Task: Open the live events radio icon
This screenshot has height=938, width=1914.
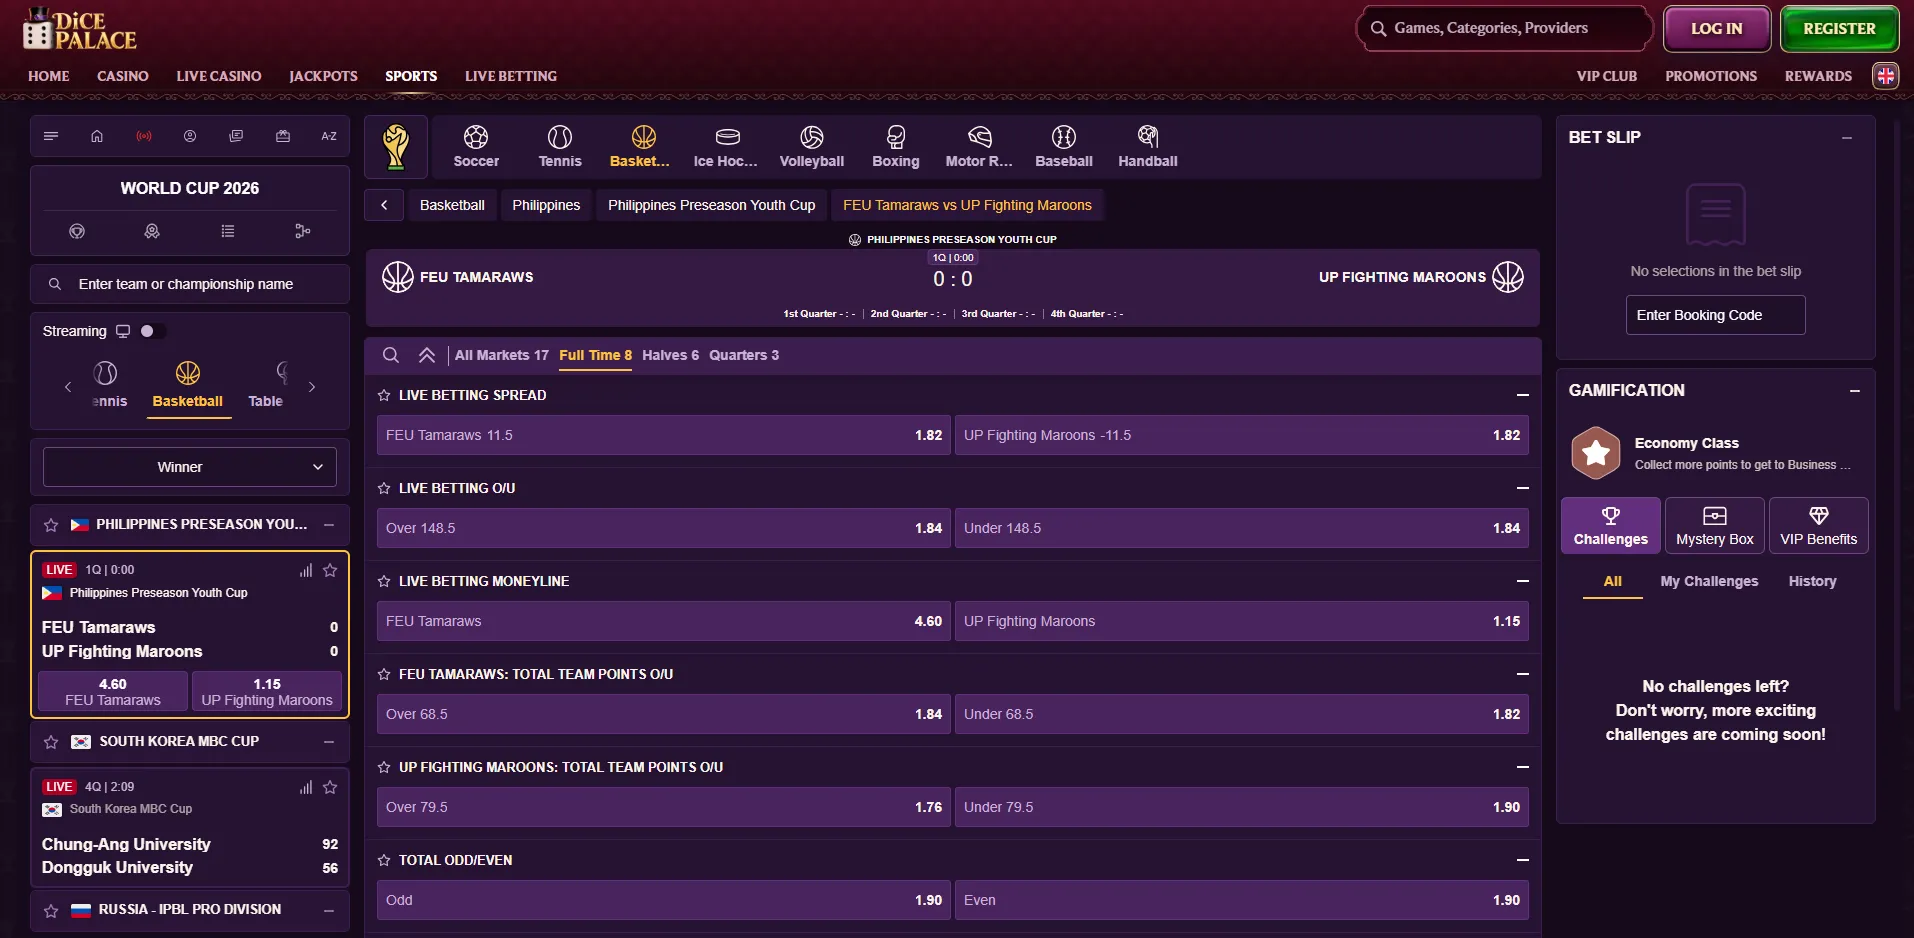Action: coord(144,136)
